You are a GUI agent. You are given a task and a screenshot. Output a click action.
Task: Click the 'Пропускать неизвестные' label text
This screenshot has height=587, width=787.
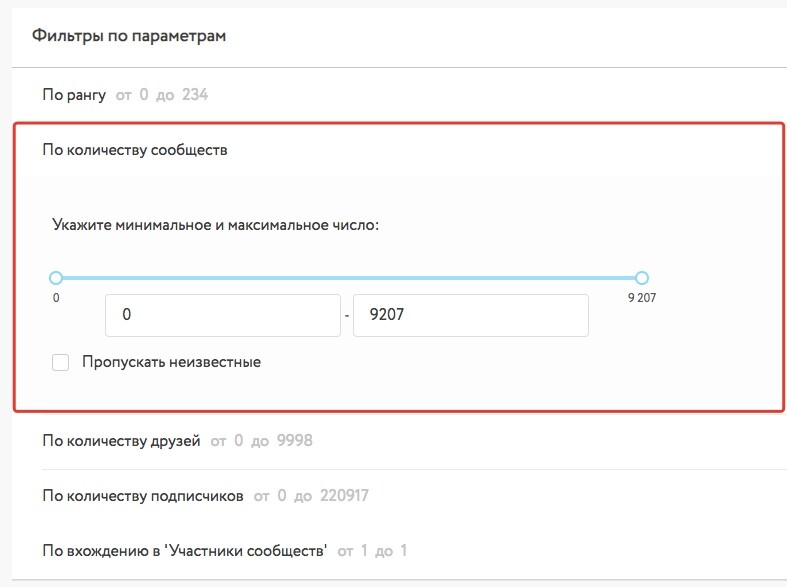(x=172, y=362)
